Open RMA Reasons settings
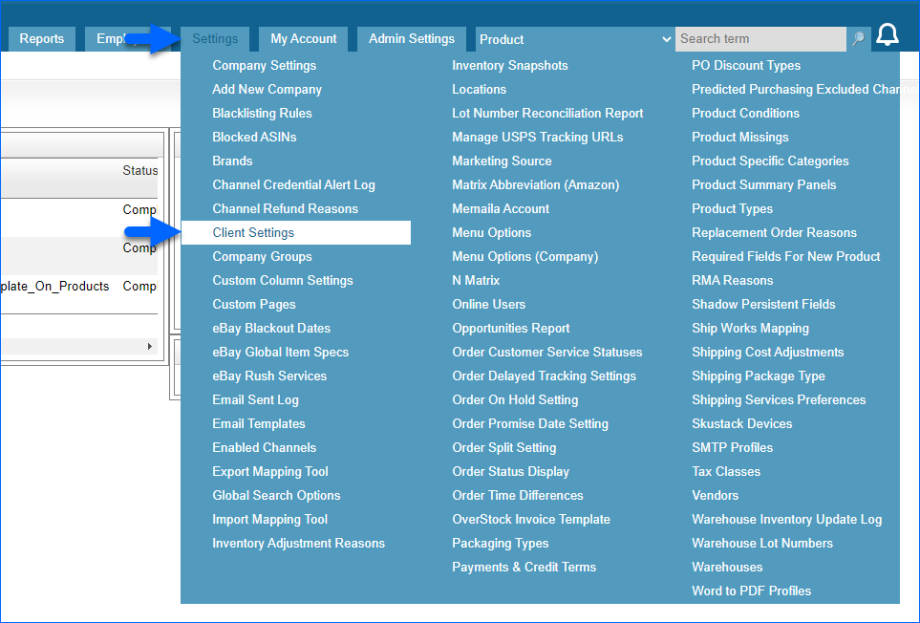 (733, 280)
